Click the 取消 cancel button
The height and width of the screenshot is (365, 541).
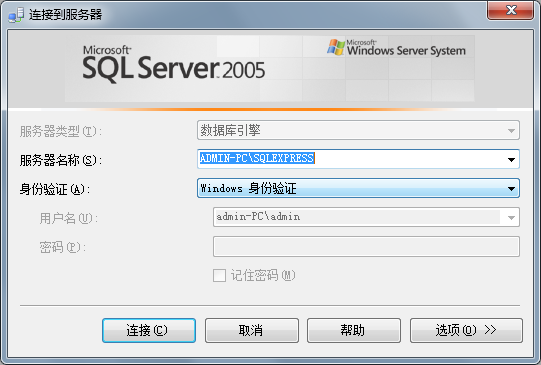point(252,330)
